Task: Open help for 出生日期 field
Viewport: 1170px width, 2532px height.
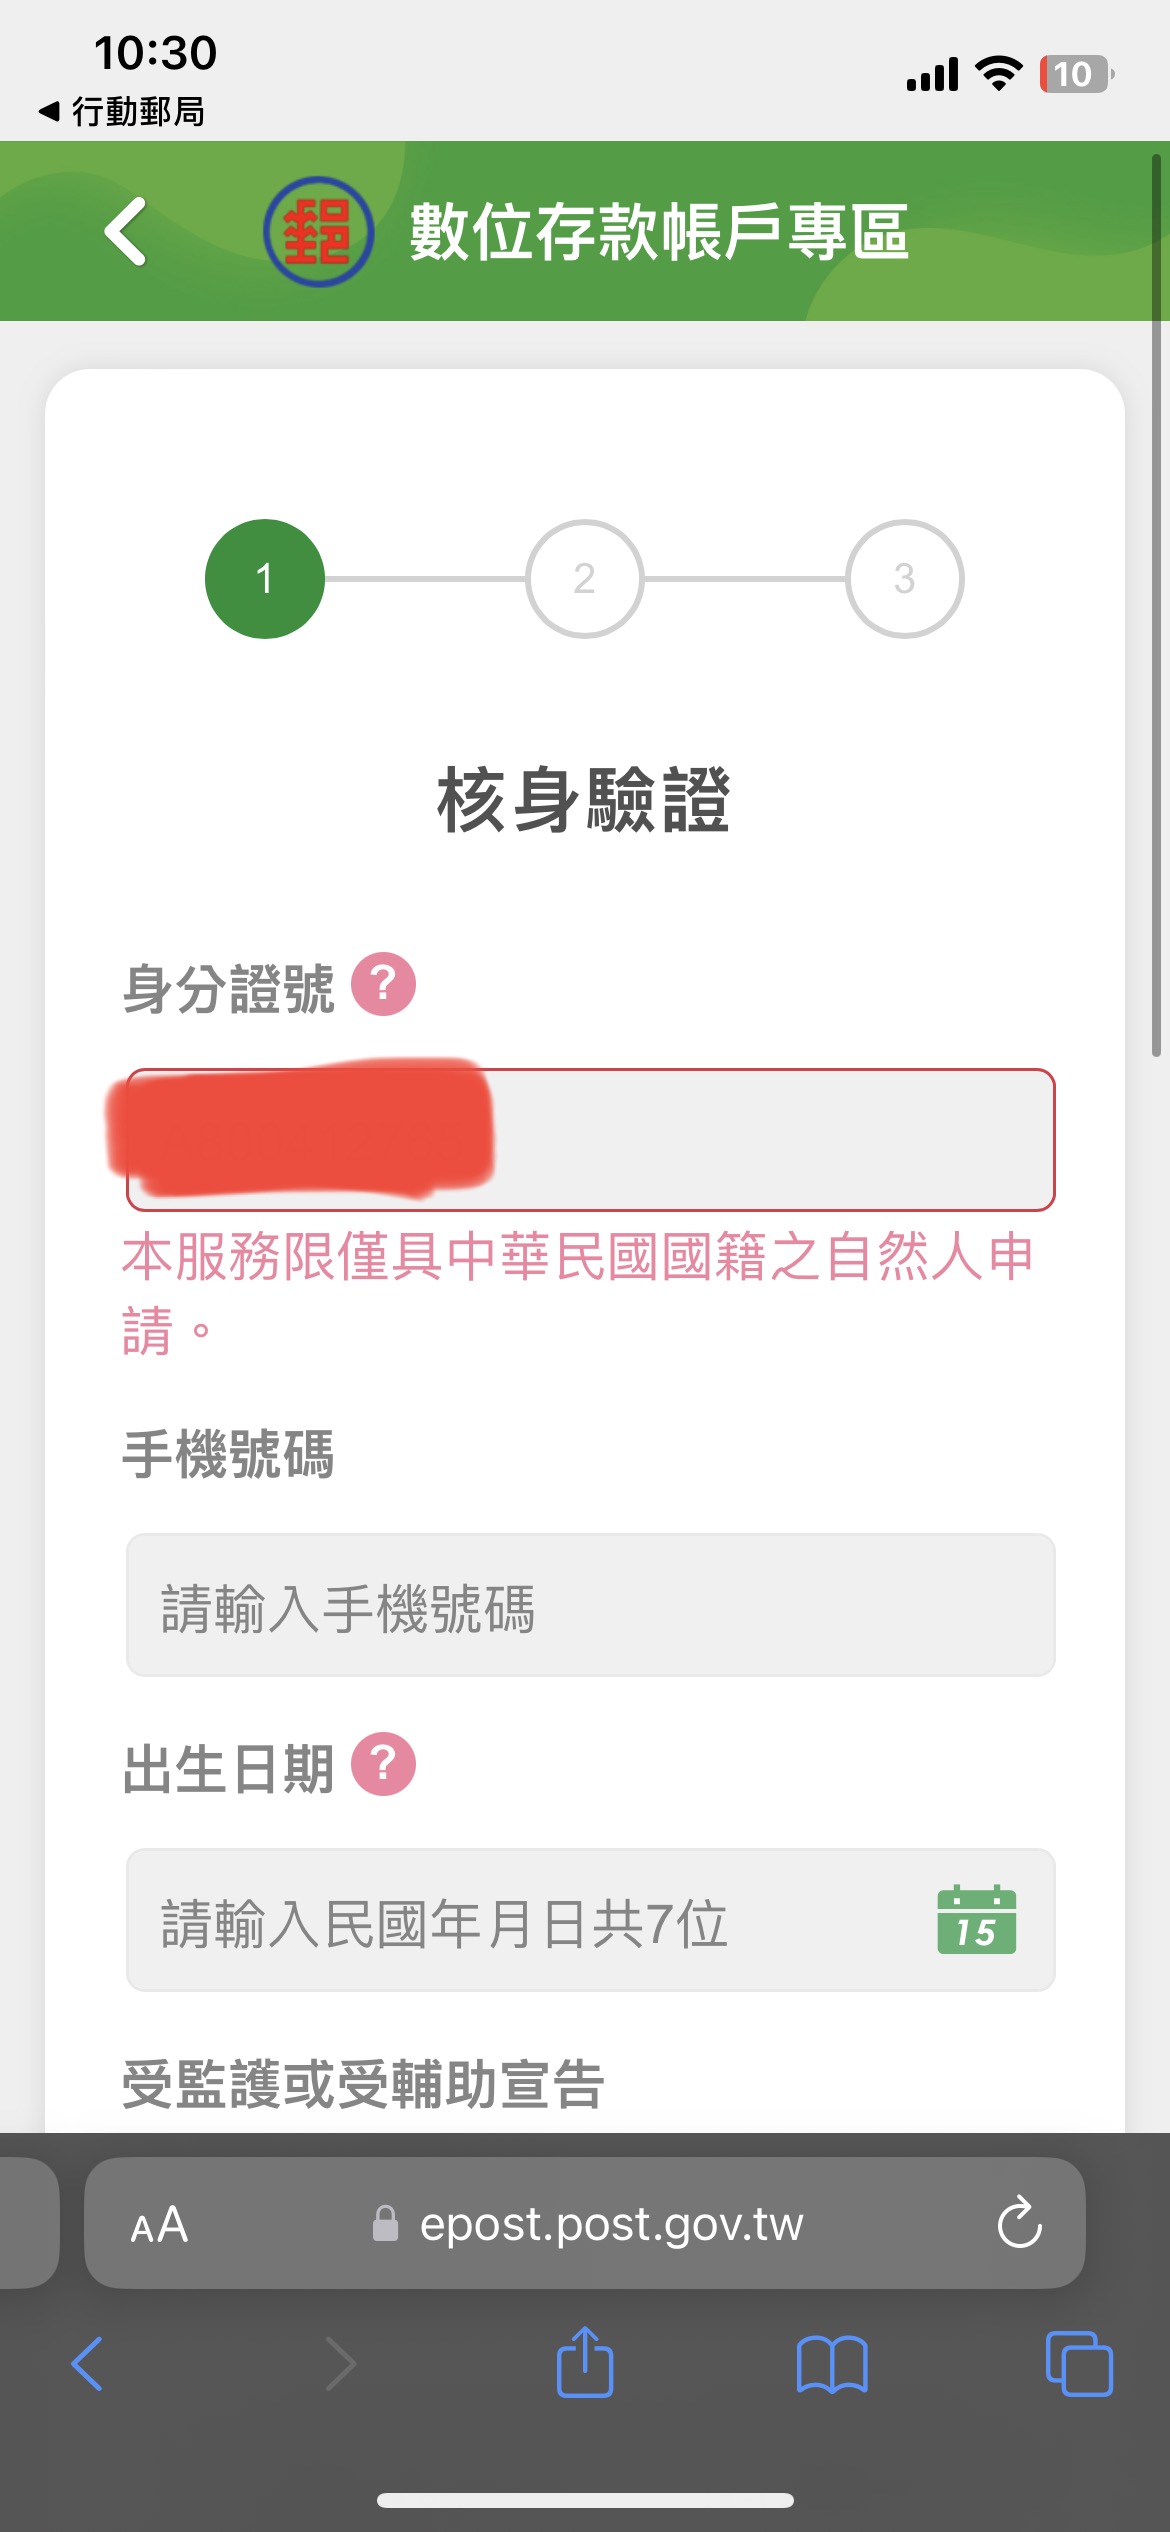Action: coord(383,1764)
